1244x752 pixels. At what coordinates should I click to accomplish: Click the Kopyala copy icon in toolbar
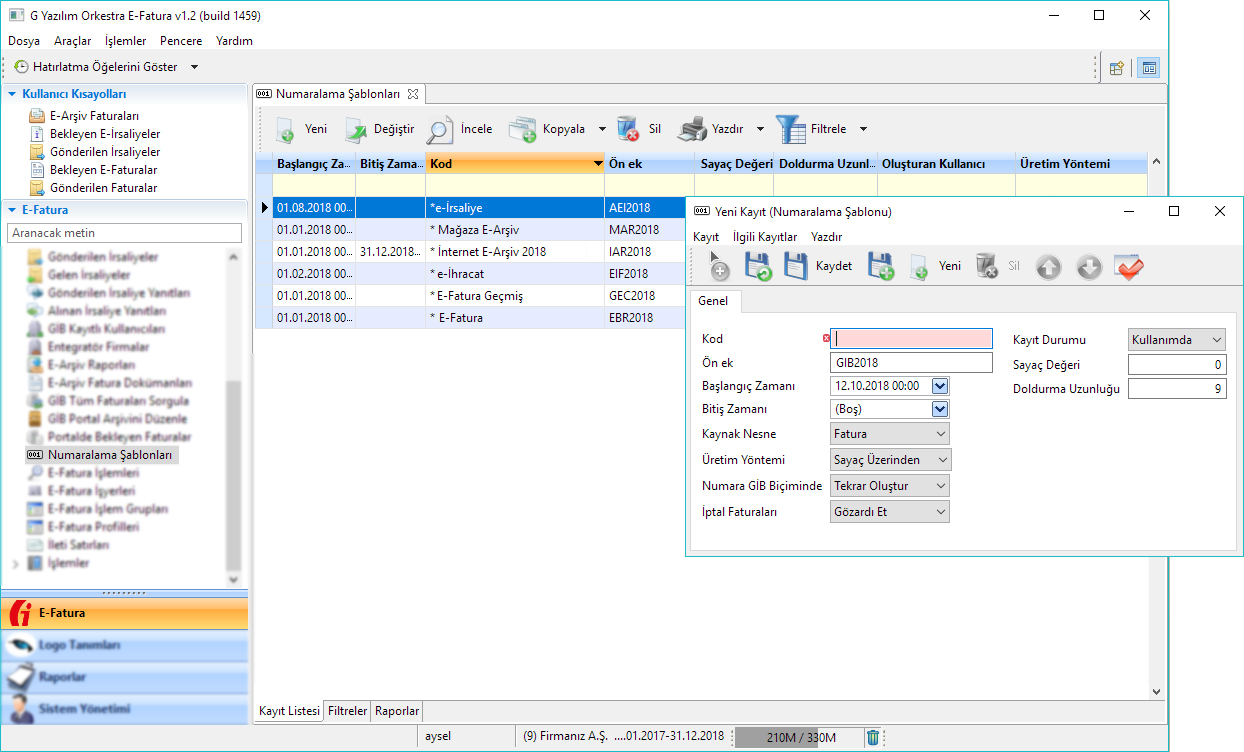523,130
